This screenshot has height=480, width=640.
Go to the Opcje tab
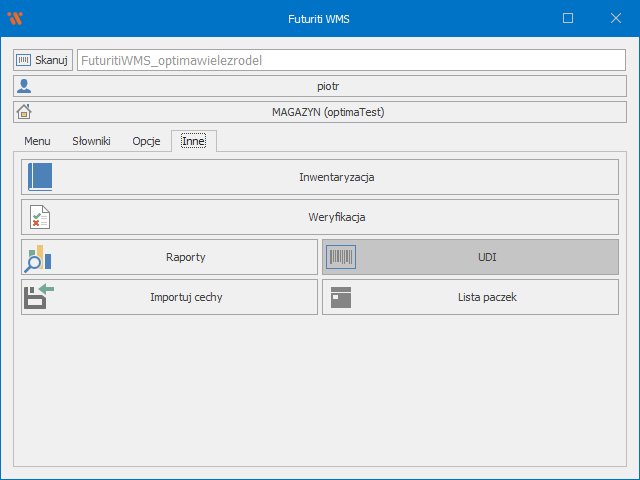[x=146, y=141]
